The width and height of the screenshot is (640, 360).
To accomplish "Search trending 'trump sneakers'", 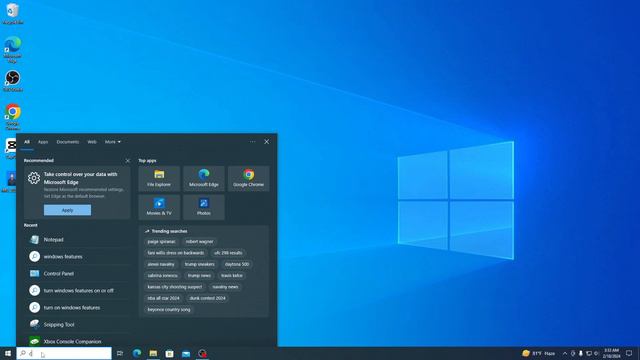I will coord(200,264).
